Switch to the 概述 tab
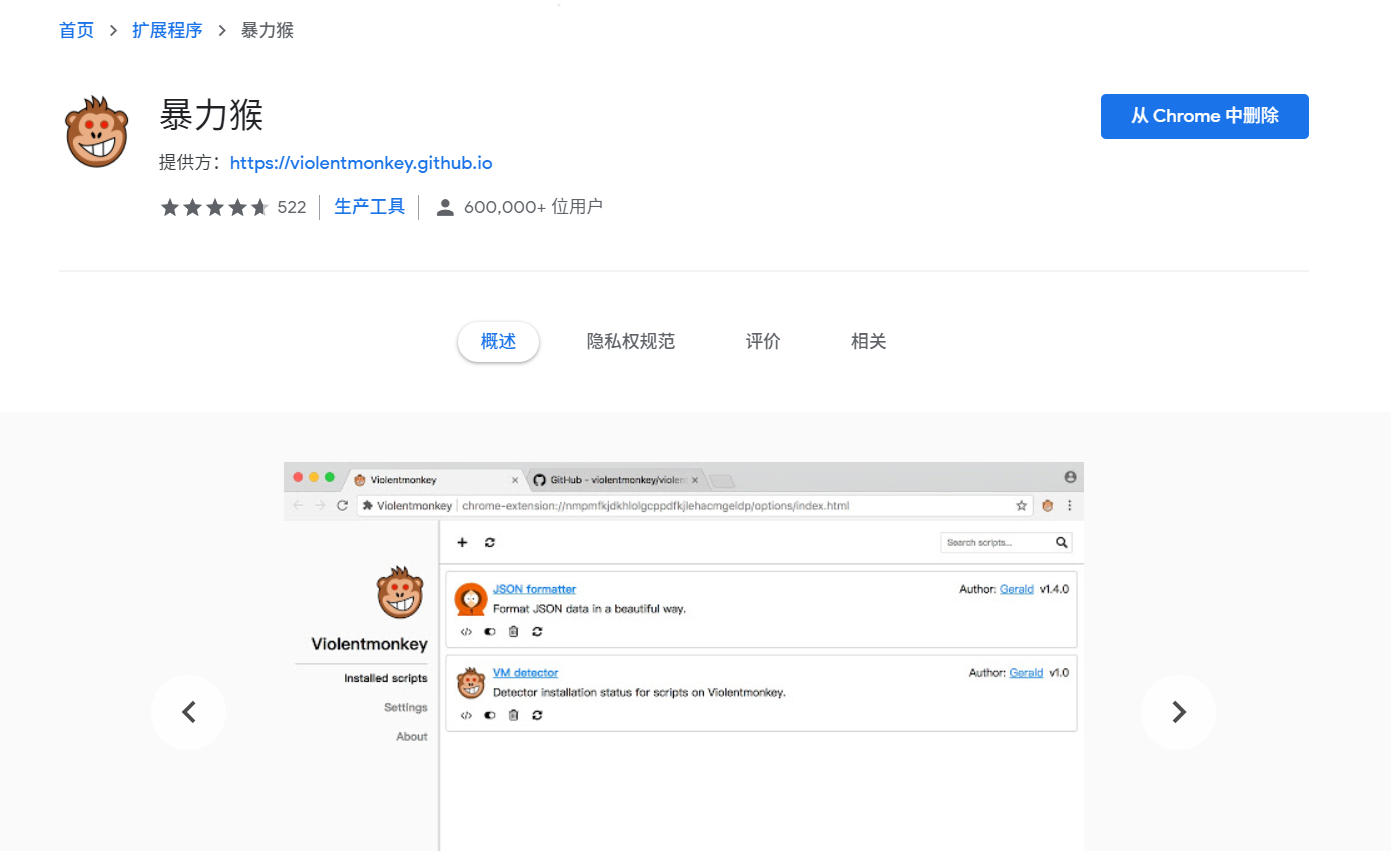 [x=498, y=342]
